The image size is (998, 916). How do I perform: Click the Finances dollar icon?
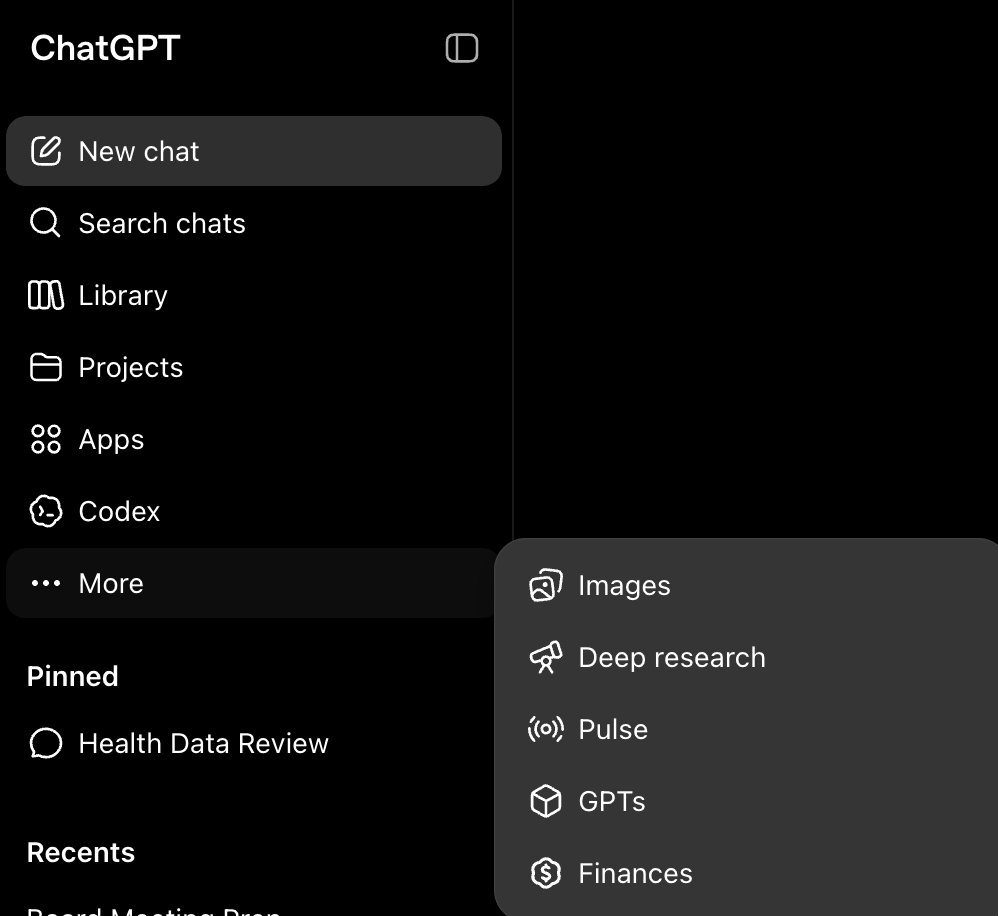click(x=545, y=873)
